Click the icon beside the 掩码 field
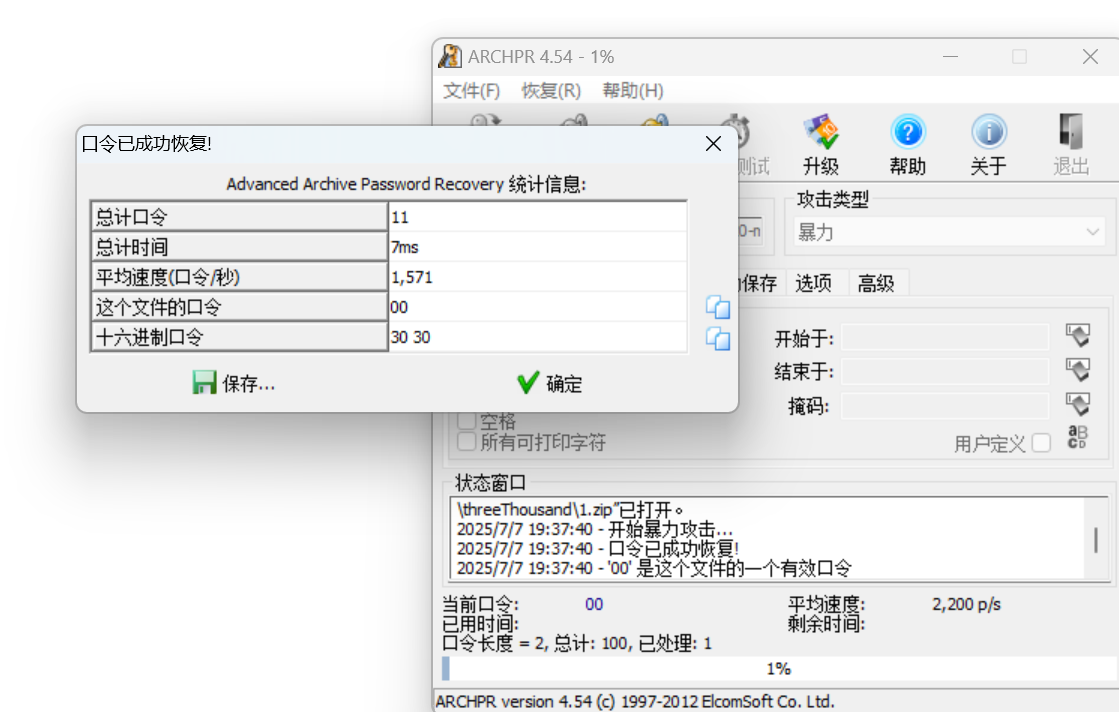Viewport: 1119px width, 712px height. 1078,405
